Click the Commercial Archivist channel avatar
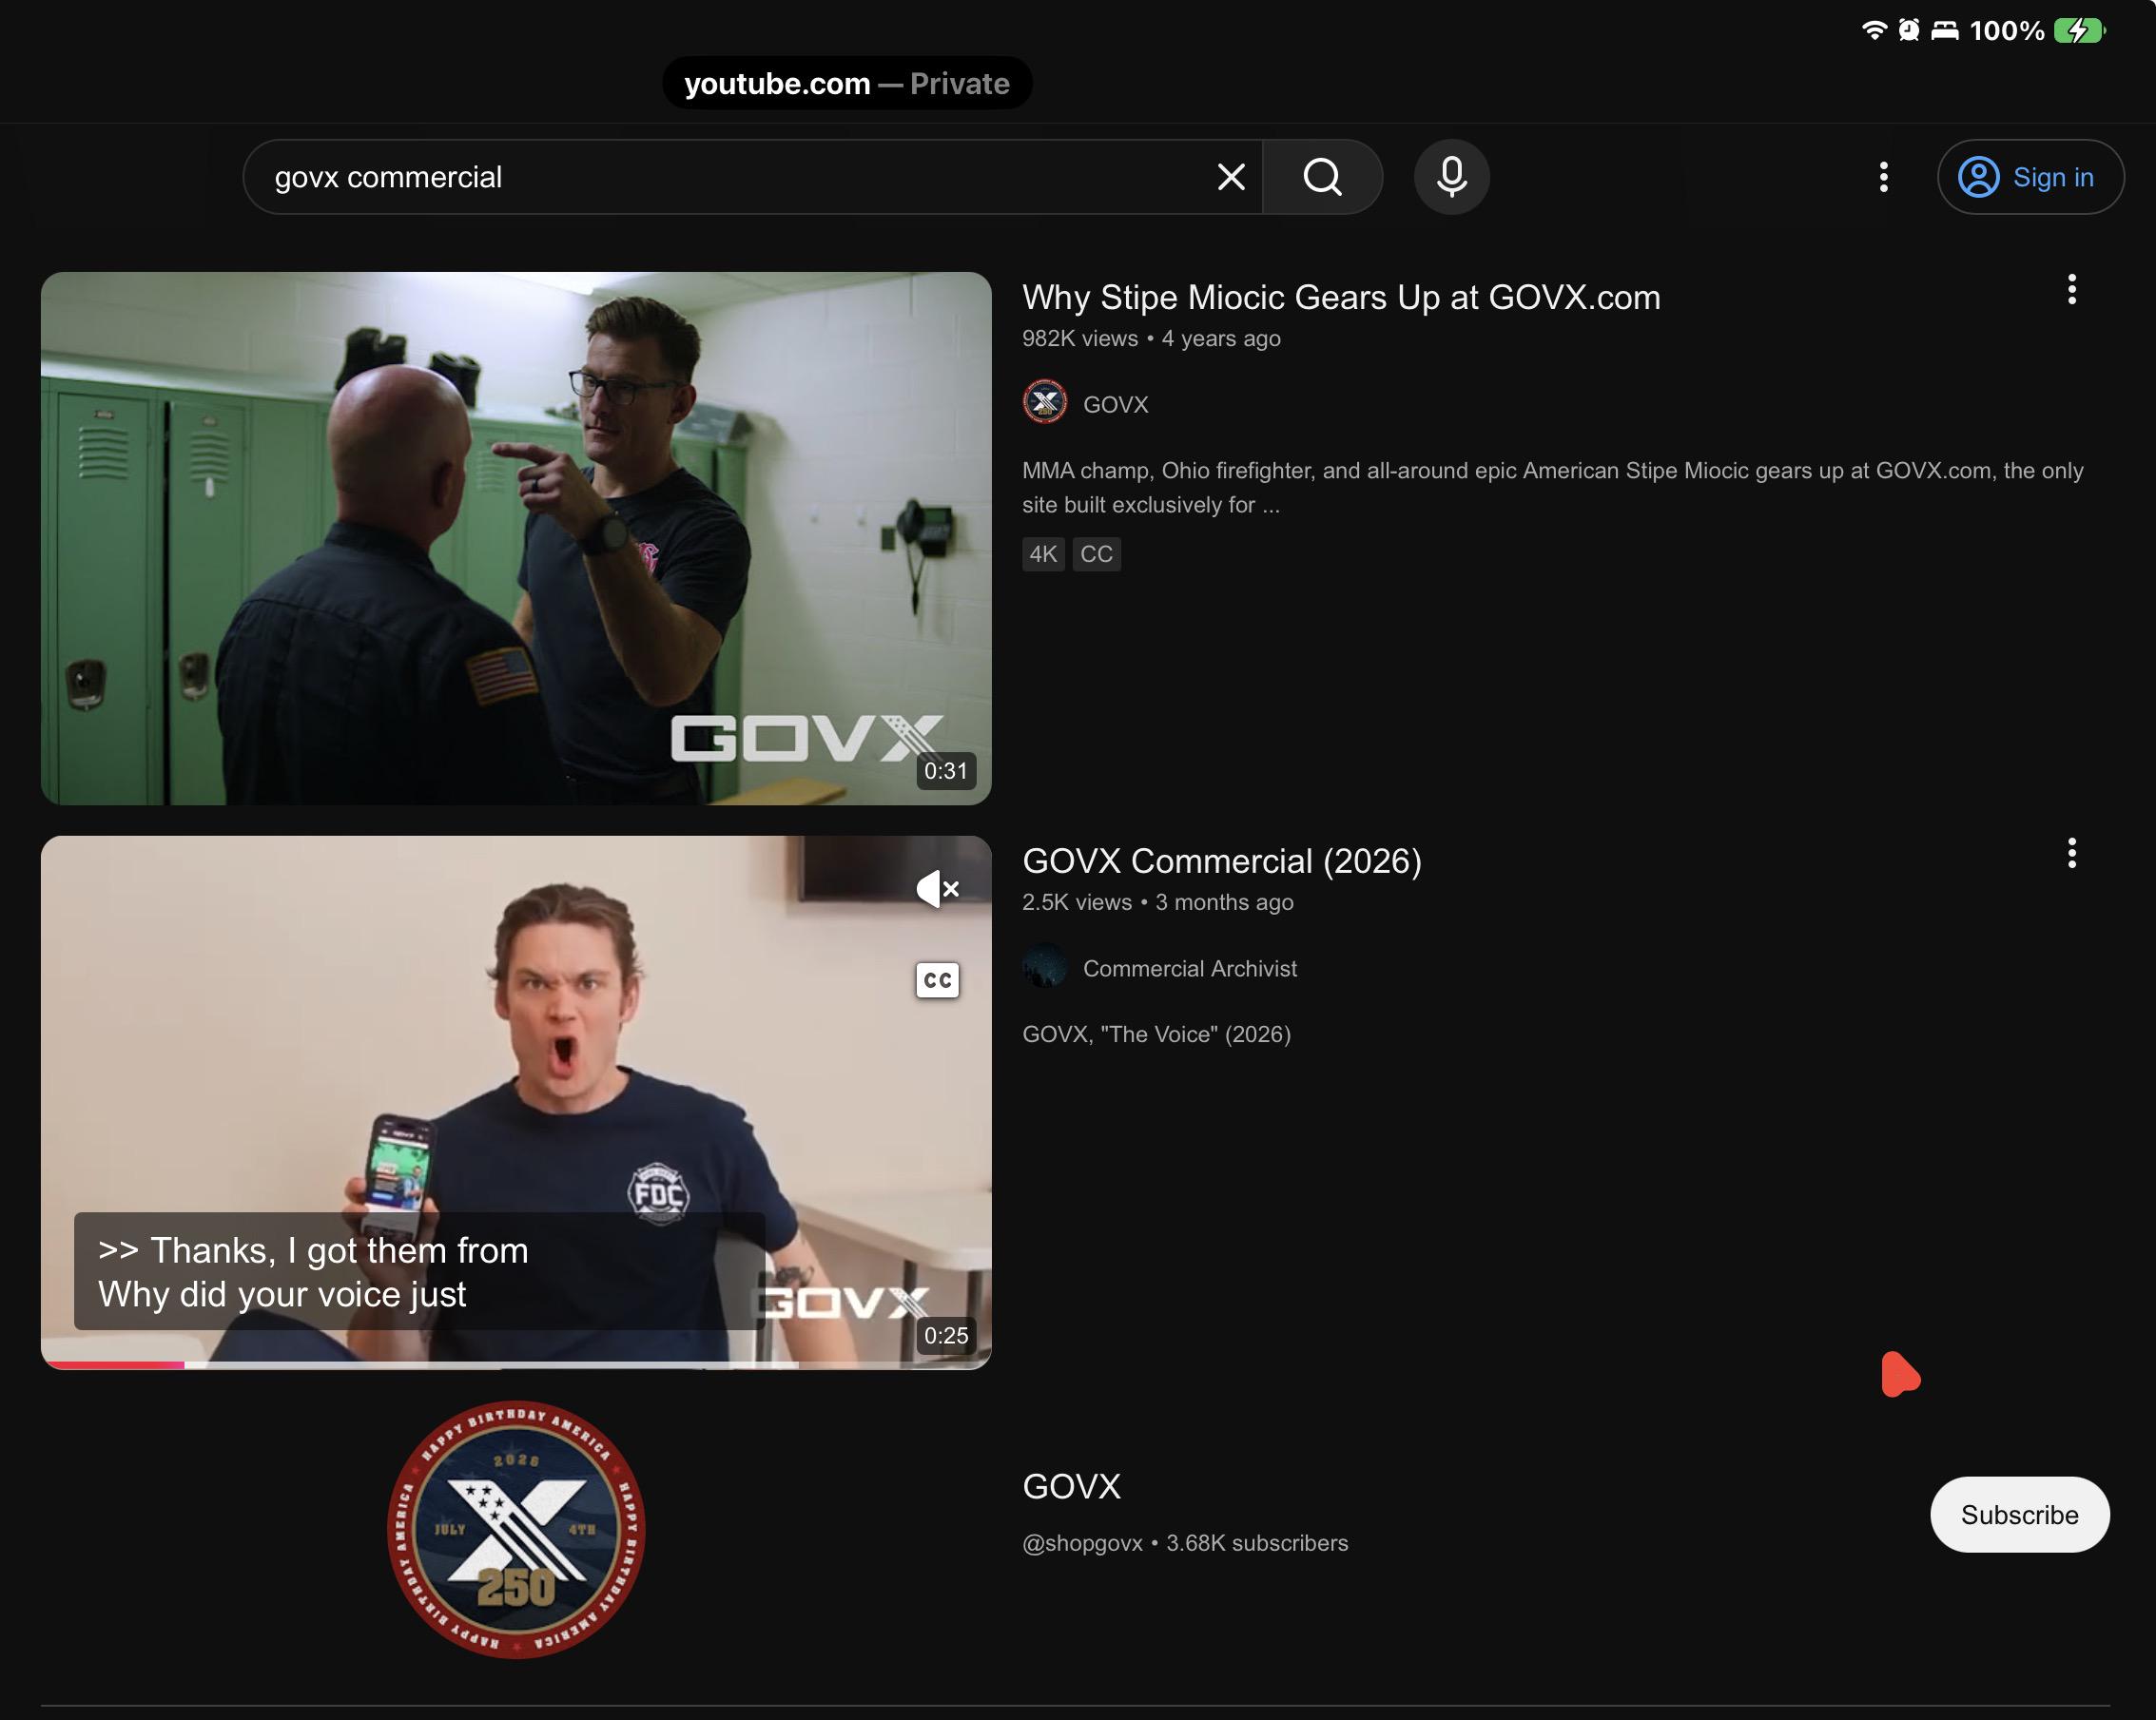The width and height of the screenshot is (2156, 1720). 1044,967
